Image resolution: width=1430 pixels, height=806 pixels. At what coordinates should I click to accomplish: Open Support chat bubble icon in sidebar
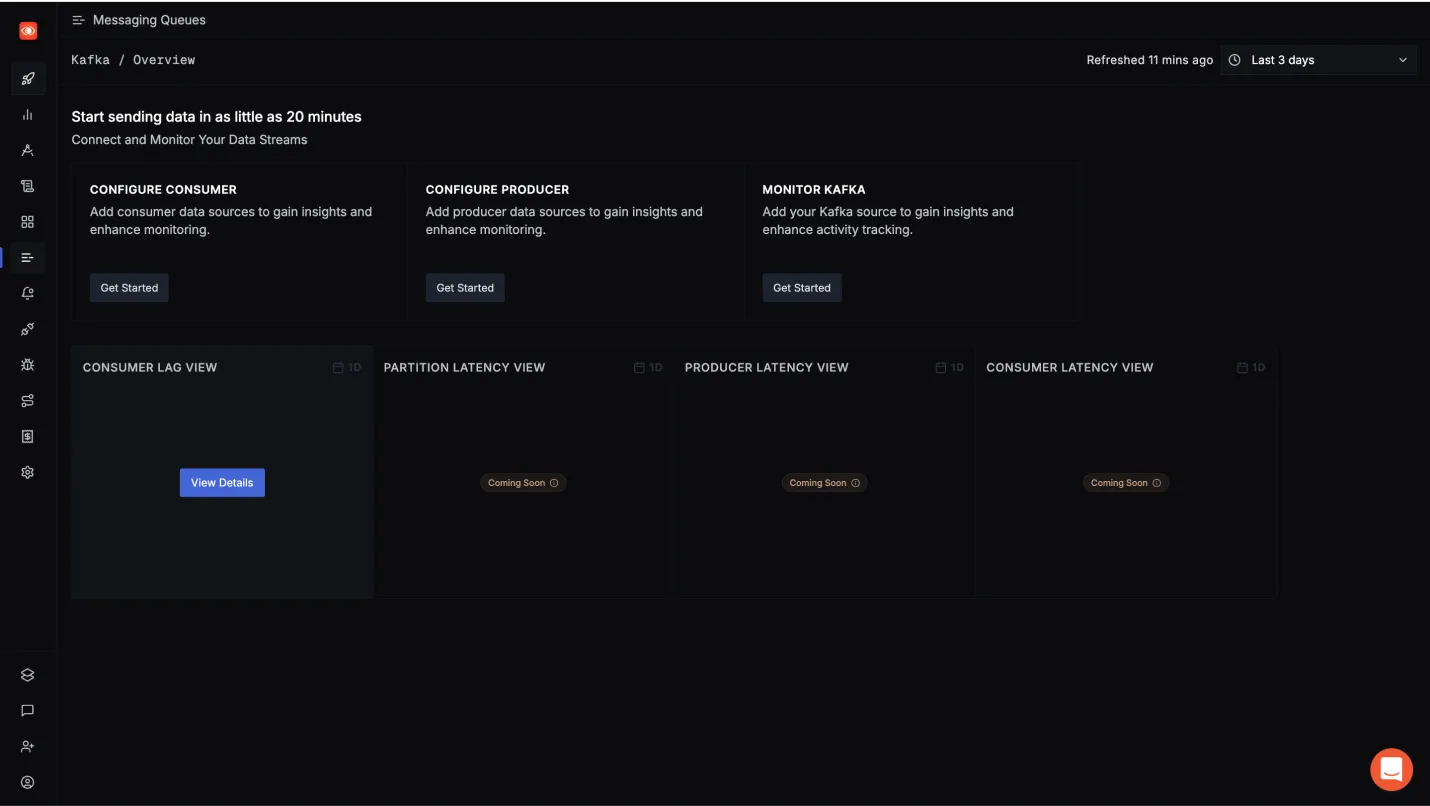(x=28, y=710)
